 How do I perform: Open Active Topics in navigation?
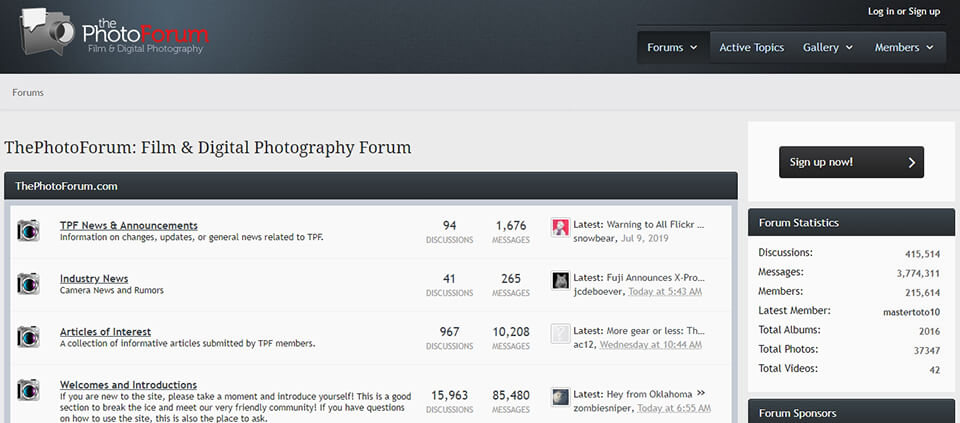point(751,47)
